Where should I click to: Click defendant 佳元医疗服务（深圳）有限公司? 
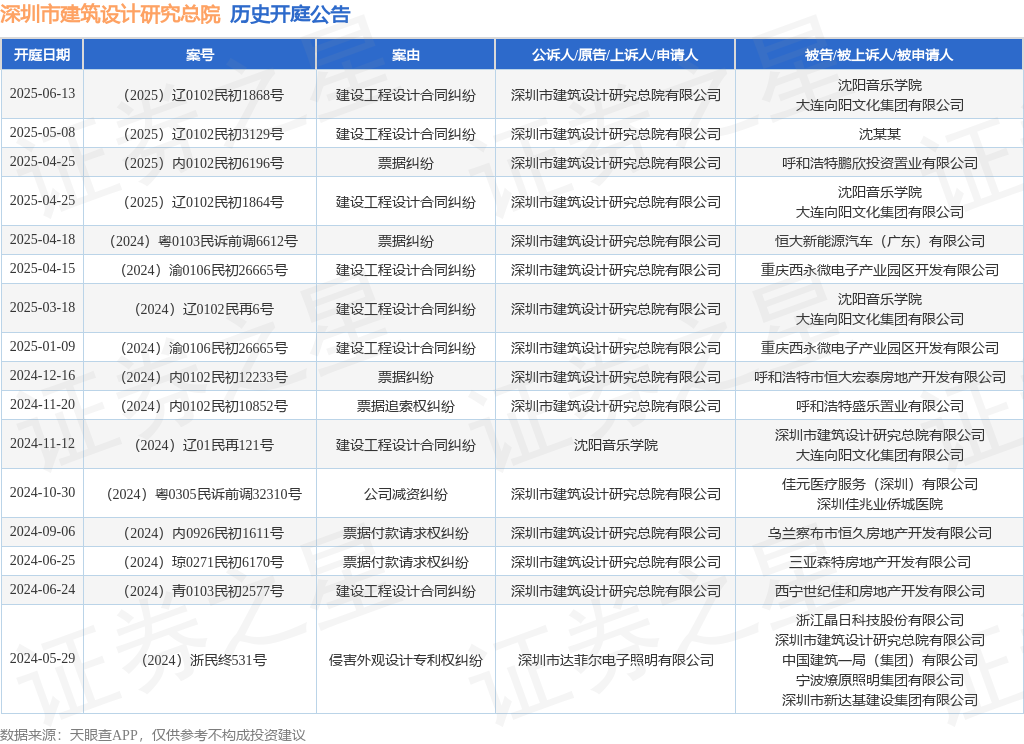tap(879, 484)
